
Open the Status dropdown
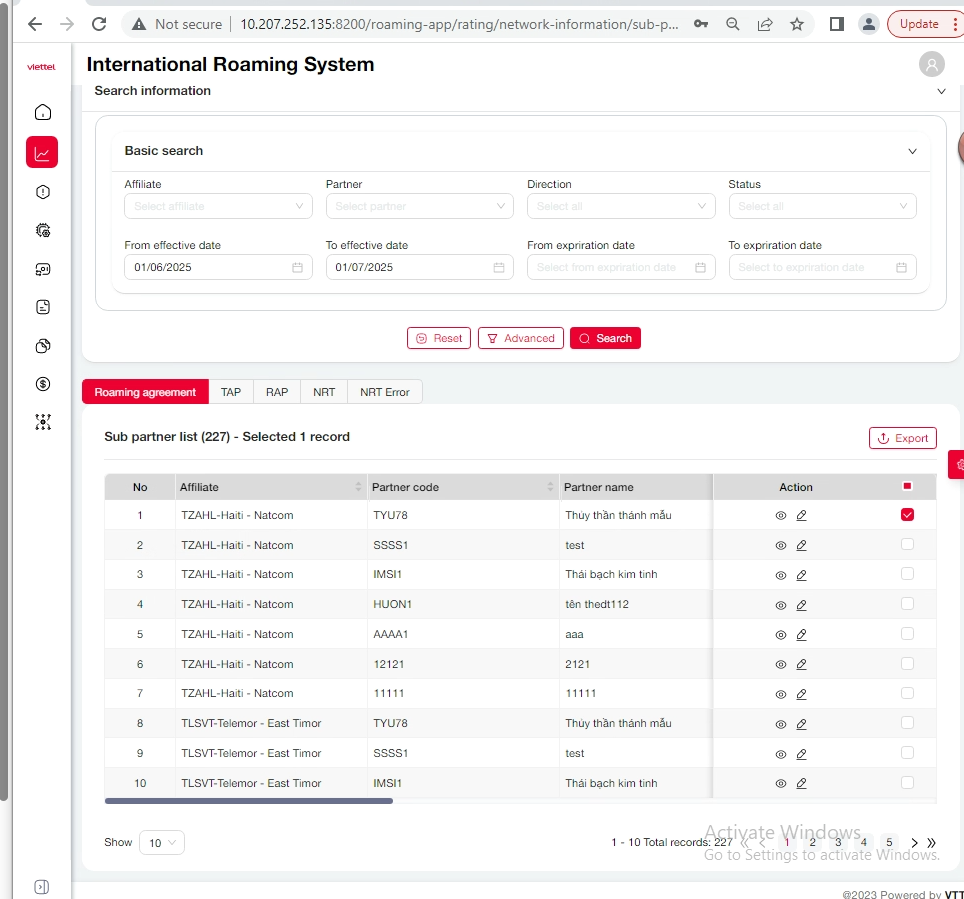click(x=822, y=207)
